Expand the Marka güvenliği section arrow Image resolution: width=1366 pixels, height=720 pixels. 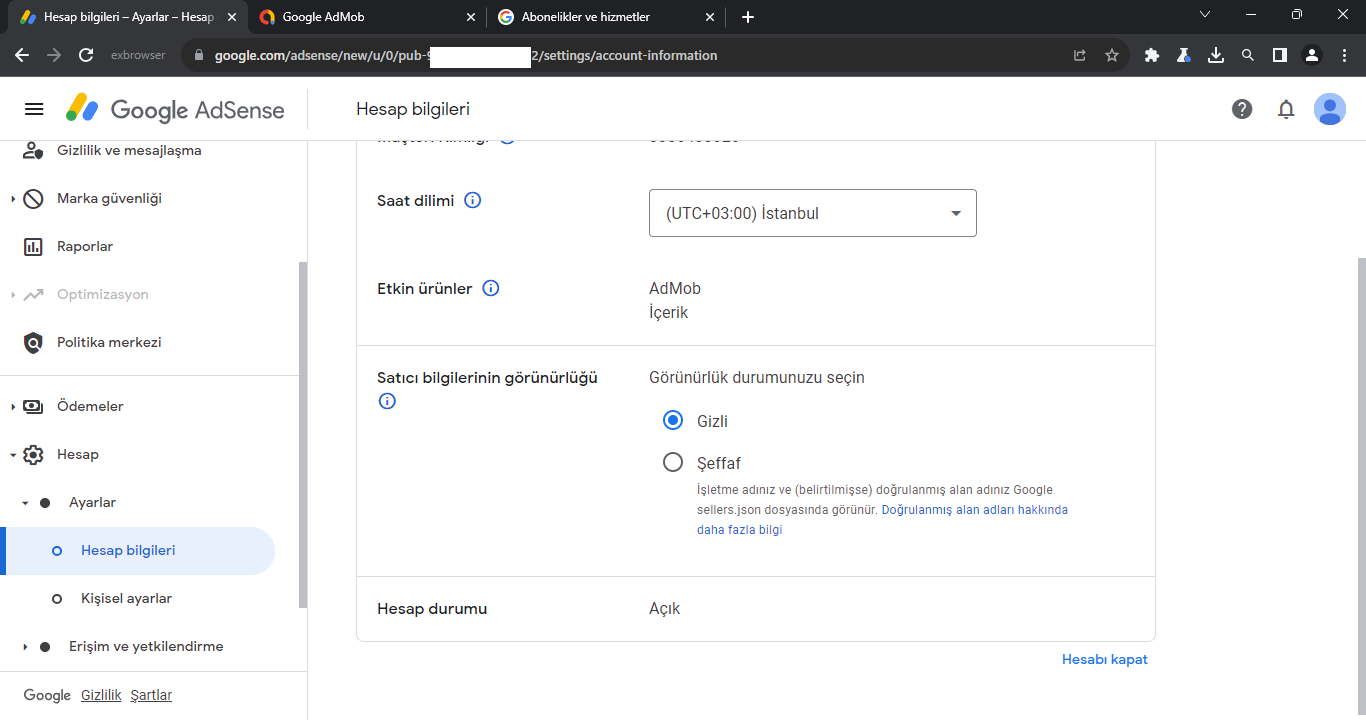click(13, 199)
